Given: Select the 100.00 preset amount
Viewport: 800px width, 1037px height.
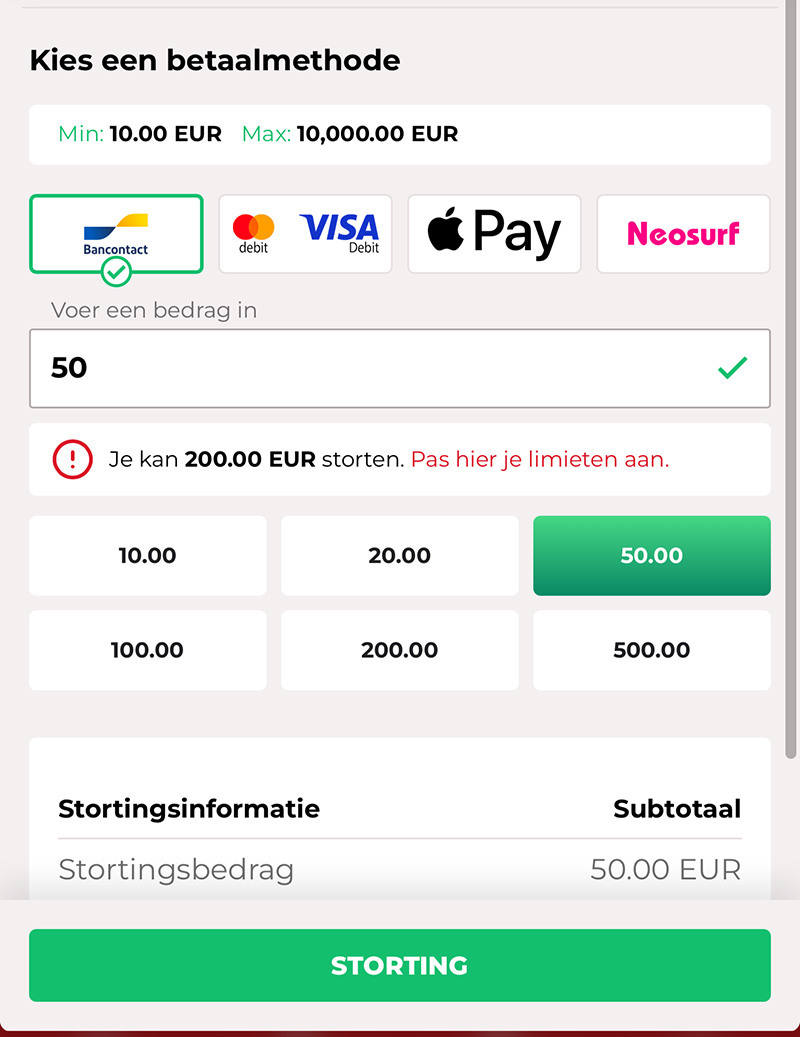Looking at the screenshot, I should (147, 650).
